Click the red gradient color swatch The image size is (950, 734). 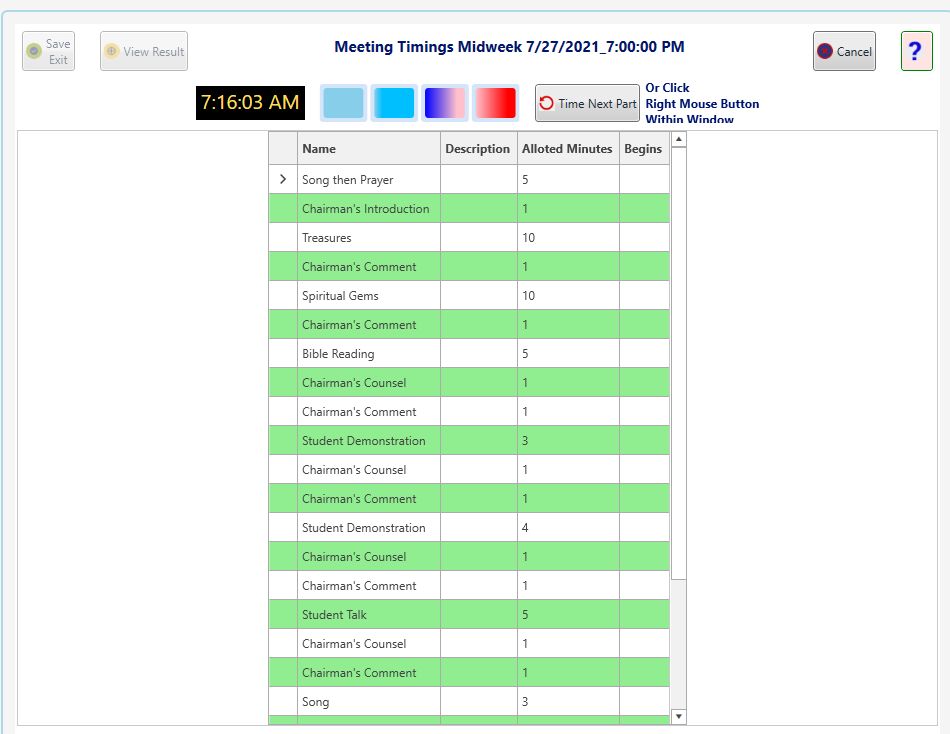tap(496, 103)
